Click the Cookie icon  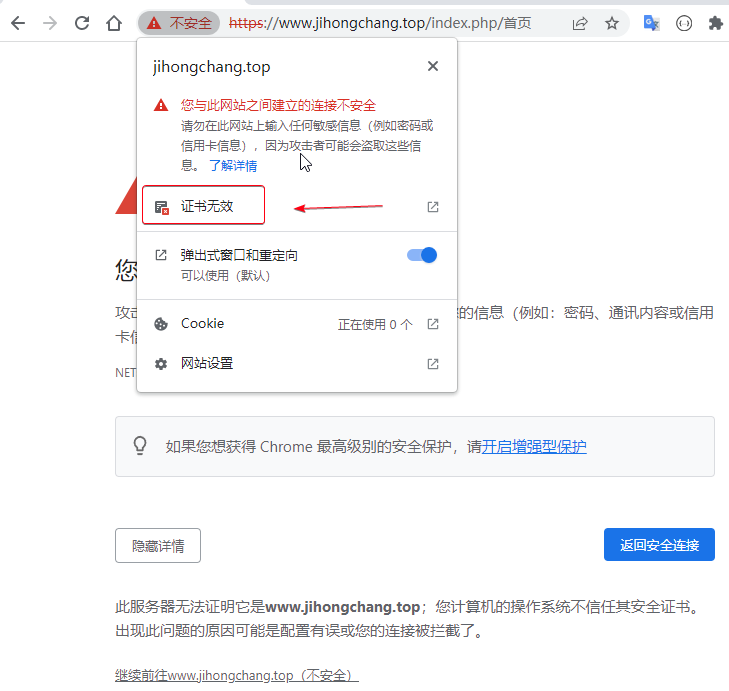[x=161, y=324]
